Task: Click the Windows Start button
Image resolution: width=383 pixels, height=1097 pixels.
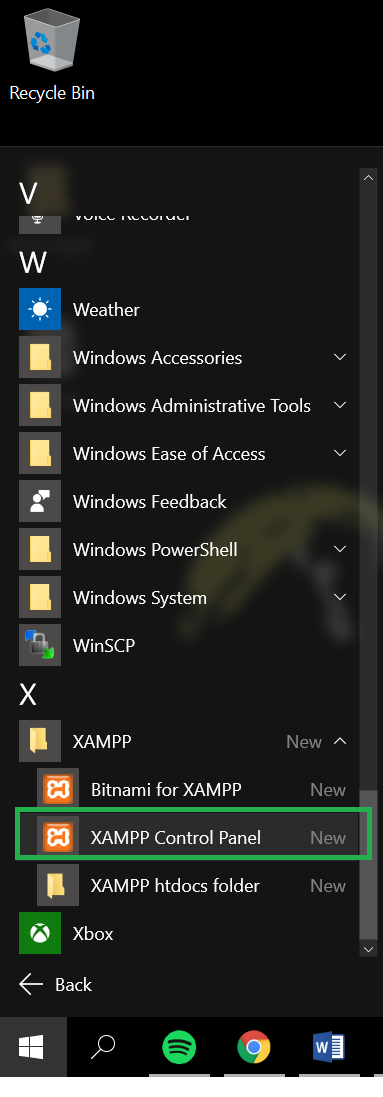Action: point(32,1047)
